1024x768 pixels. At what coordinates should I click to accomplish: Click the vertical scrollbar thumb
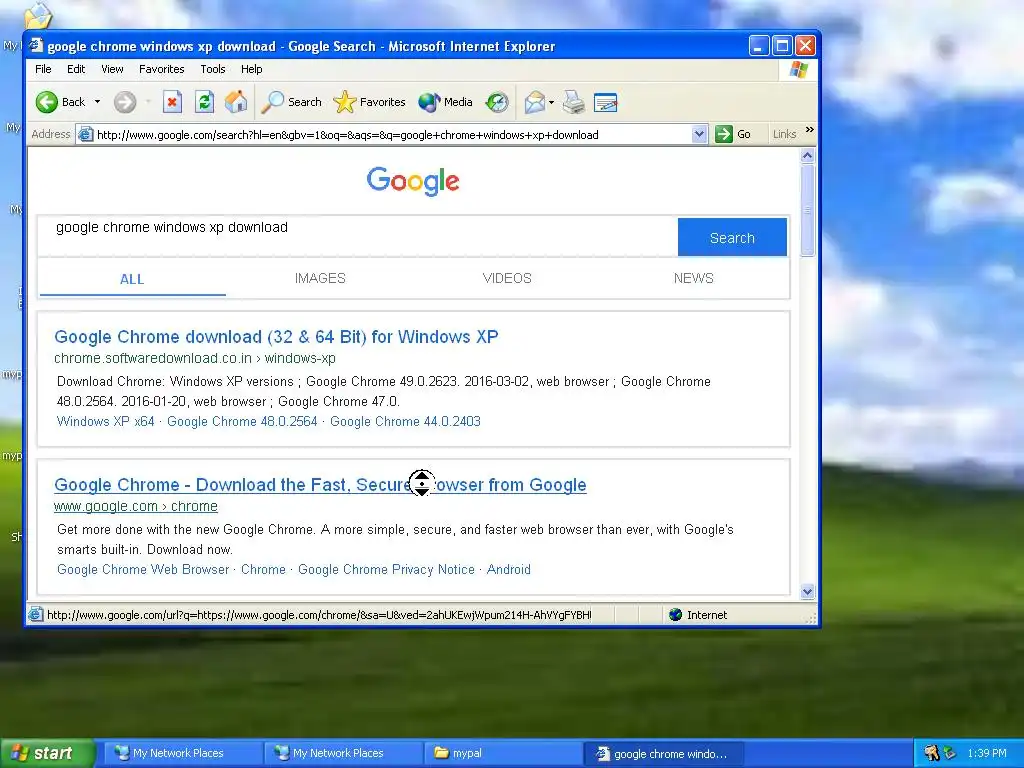[x=808, y=210]
